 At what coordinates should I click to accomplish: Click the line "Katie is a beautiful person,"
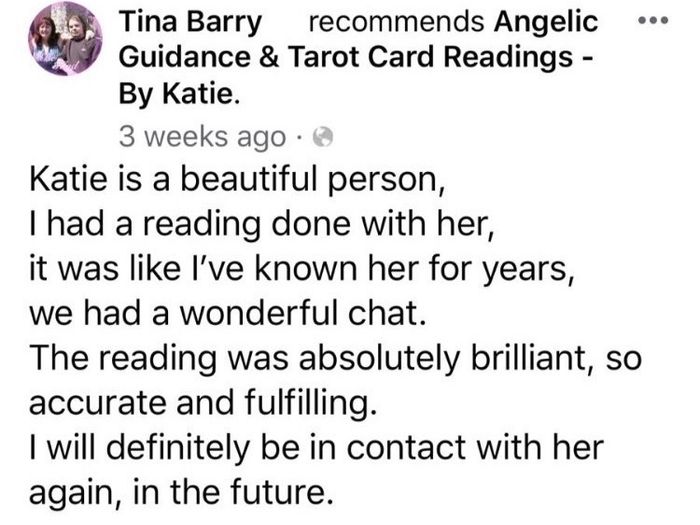[x=238, y=179]
